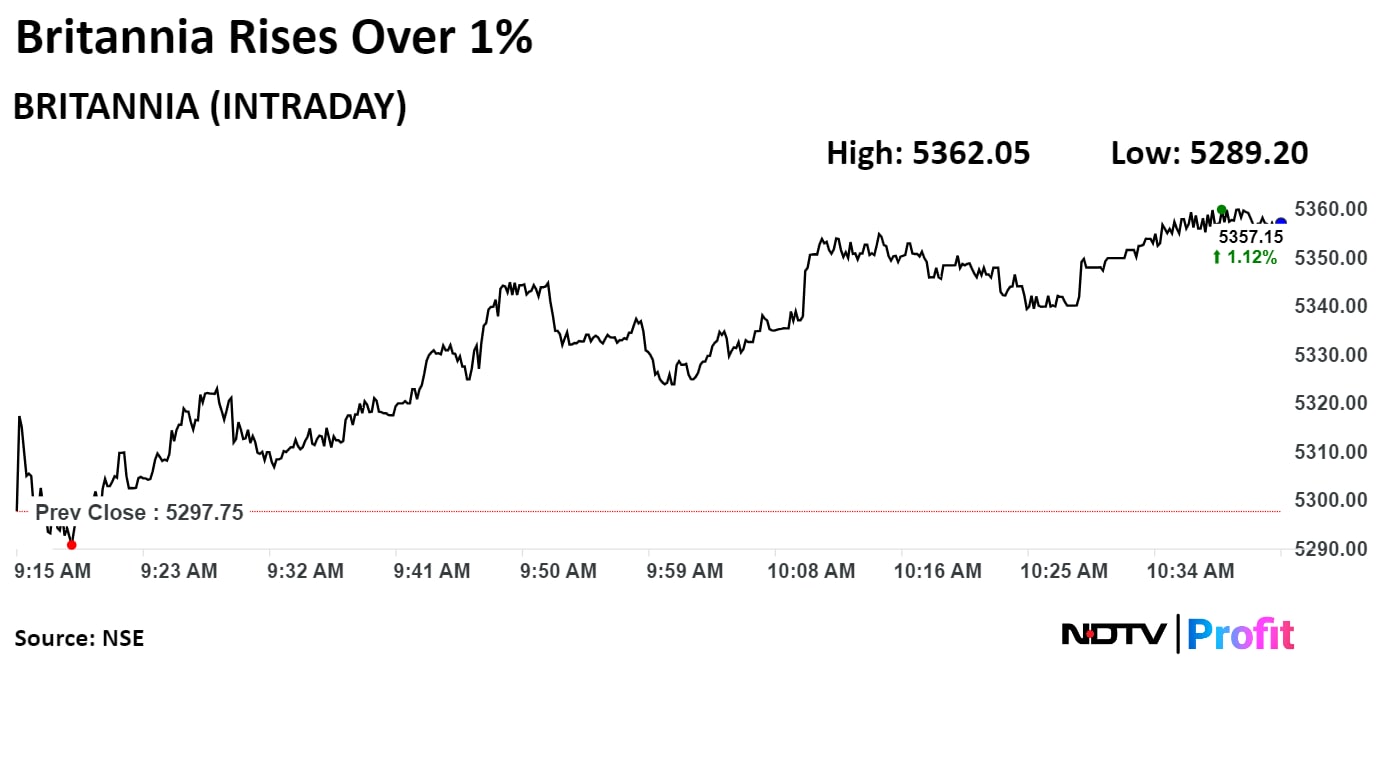1382x777 pixels.
Task: Click the Source: NSE text
Action: point(79,638)
